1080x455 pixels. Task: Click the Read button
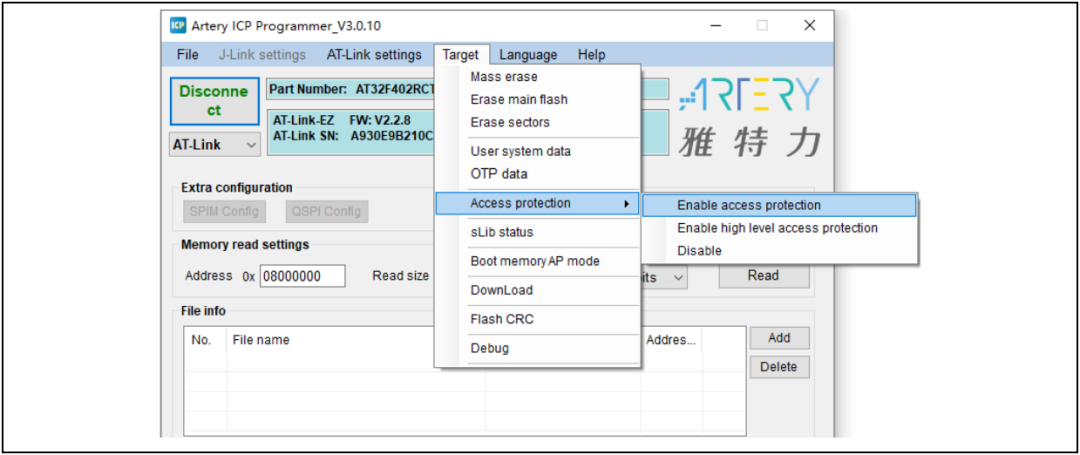click(x=764, y=275)
